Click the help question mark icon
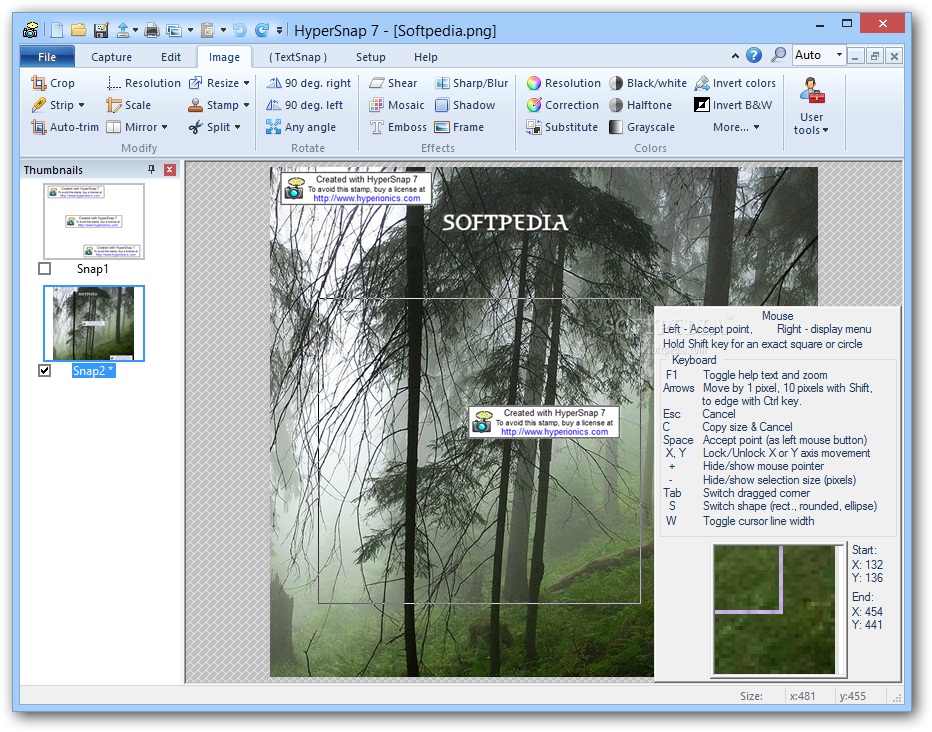Image resolution: width=932 pixels, height=732 pixels. tap(754, 55)
